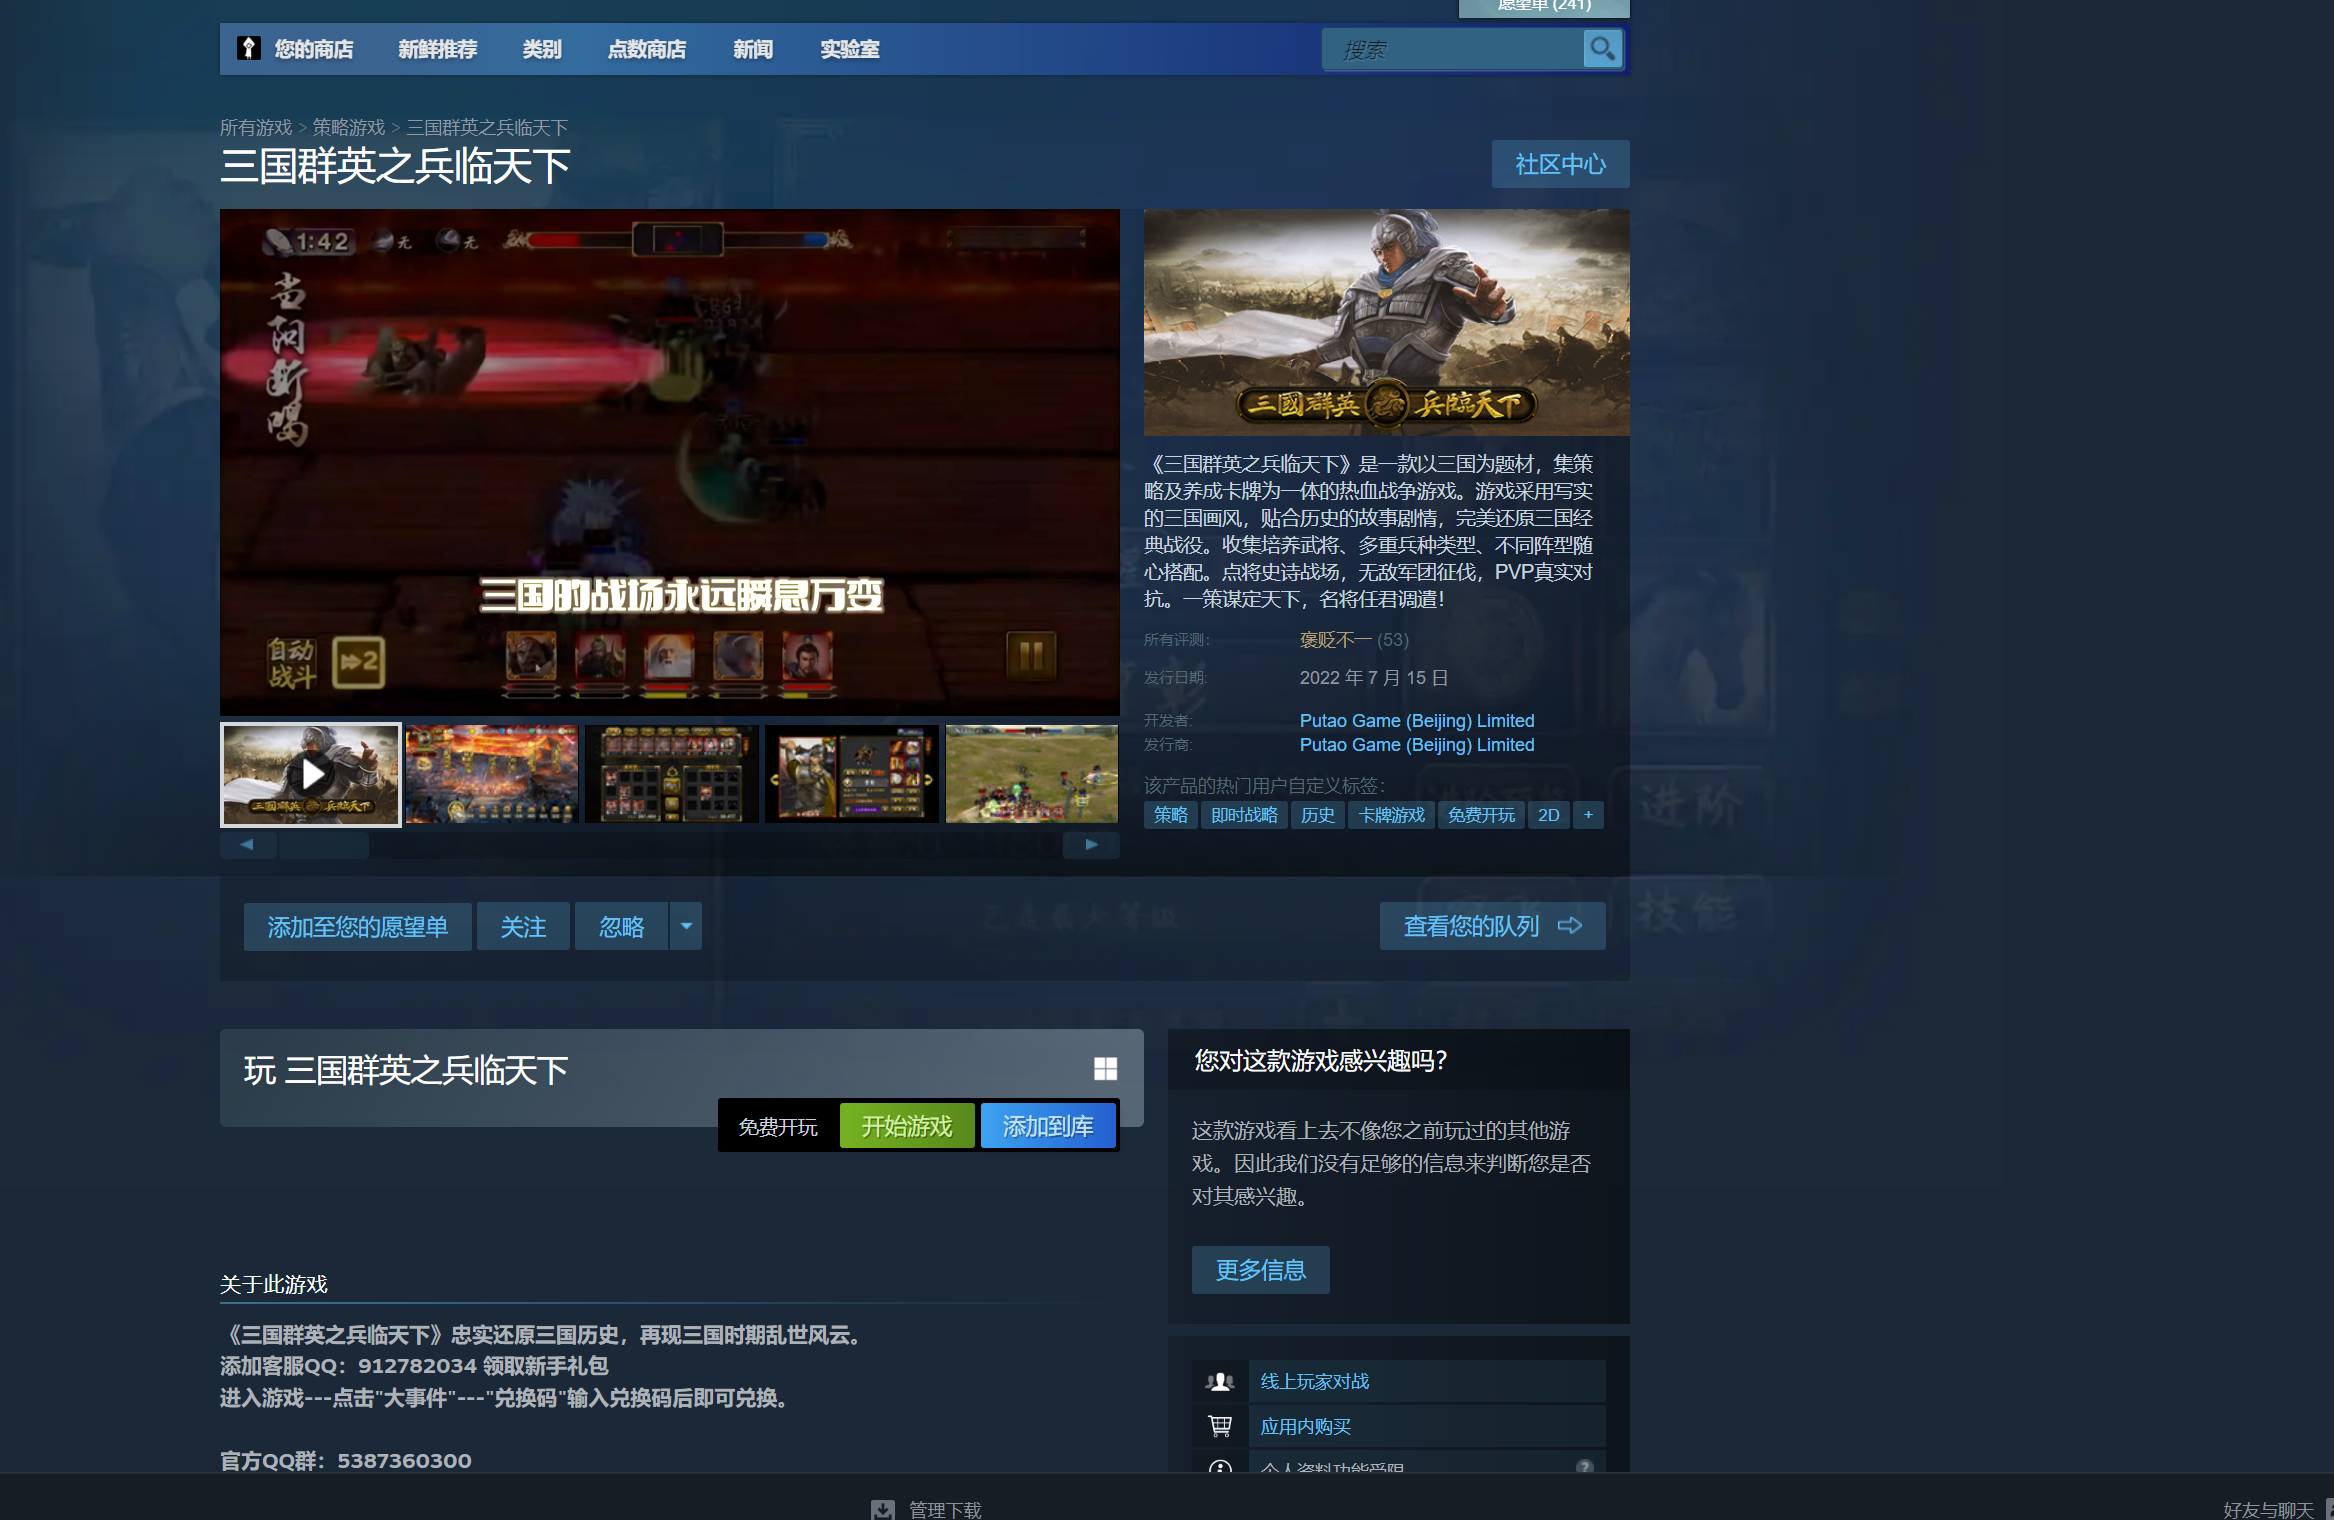
Task: Open the 类别 categories menu
Action: pos(542,49)
